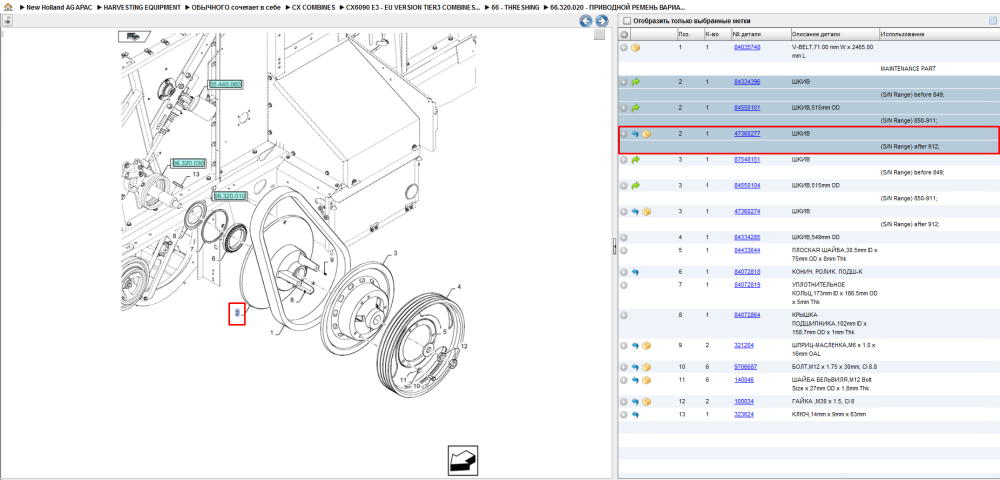Select 'MAINTENANCE PART' usage text
Image resolution: width=1000 pixels, height=480 pixels.
pyautogui.click(x=908, y=68)
